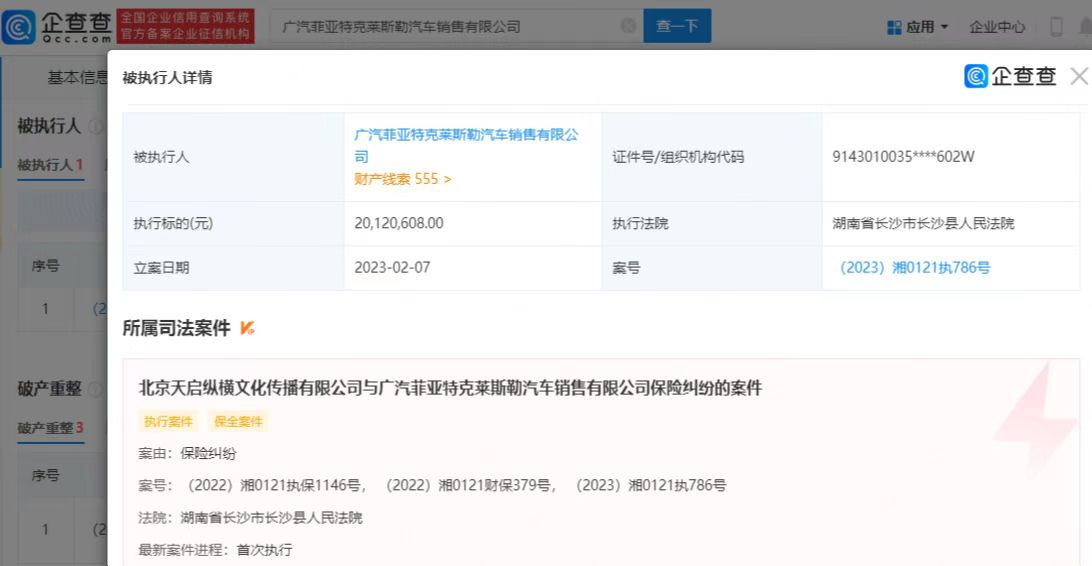Click the 最新案件进程：首次执行 line
Screen dimensions: 1092x566
coord(215,549)
